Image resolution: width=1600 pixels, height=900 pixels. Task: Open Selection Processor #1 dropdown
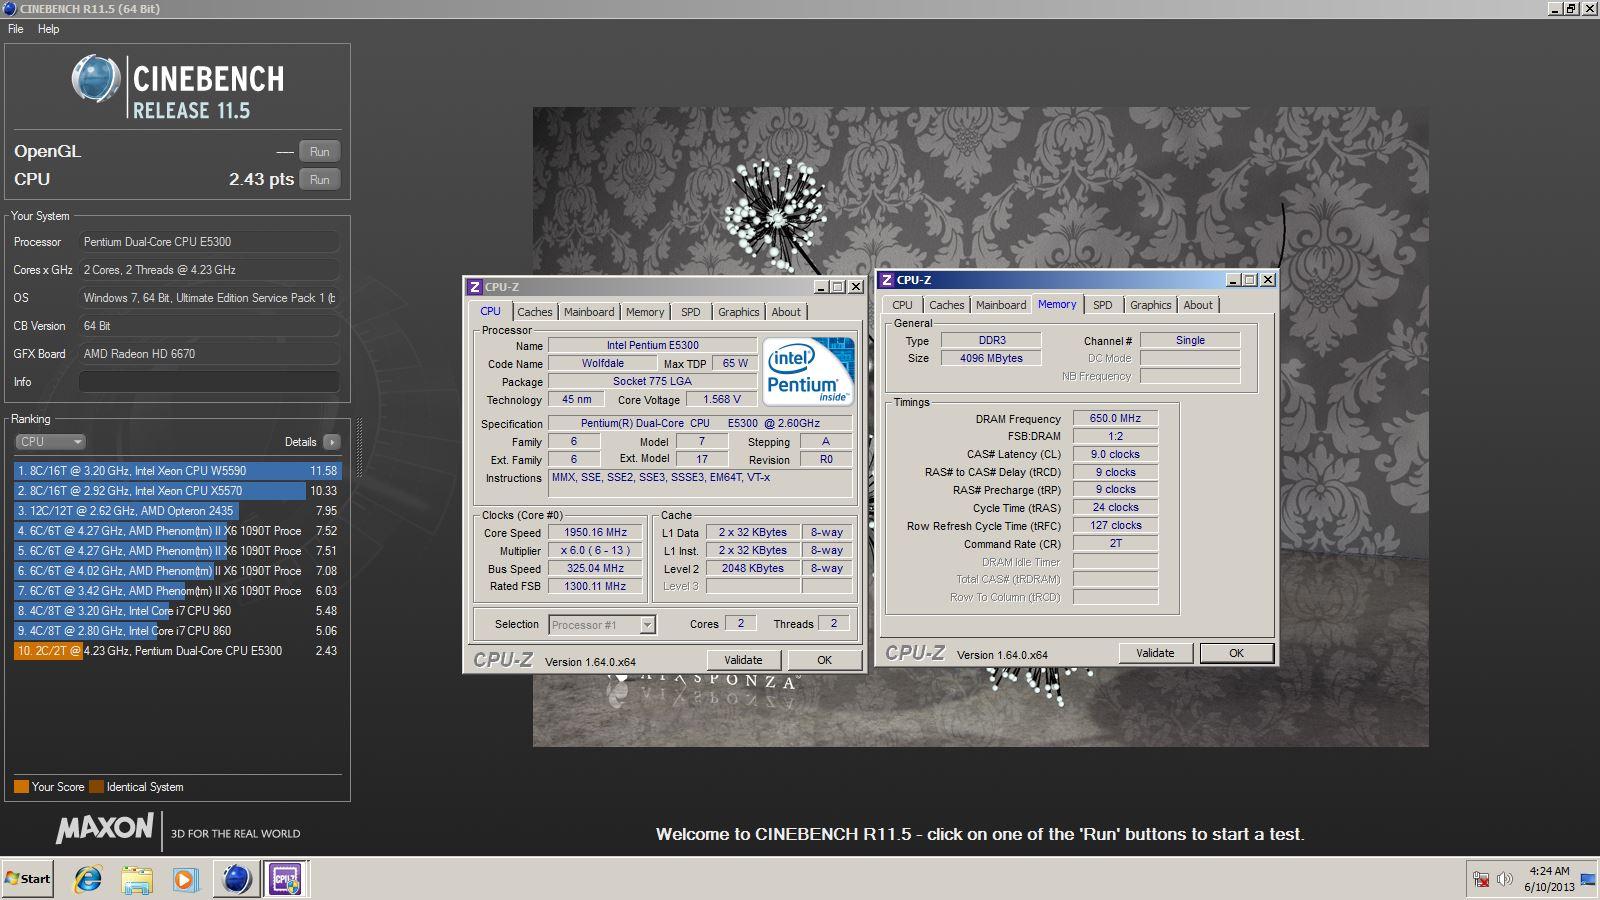pos(602,625)
